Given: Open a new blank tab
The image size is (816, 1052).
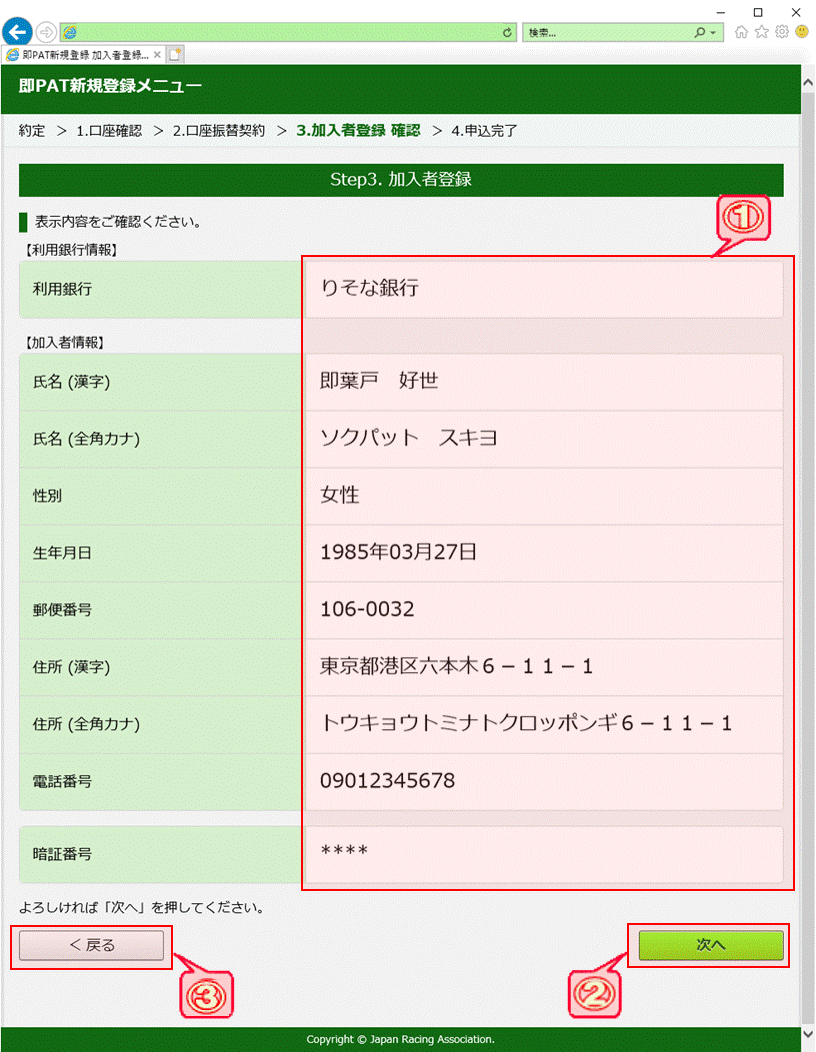Looking at the screenshot, I should [175, 54].
